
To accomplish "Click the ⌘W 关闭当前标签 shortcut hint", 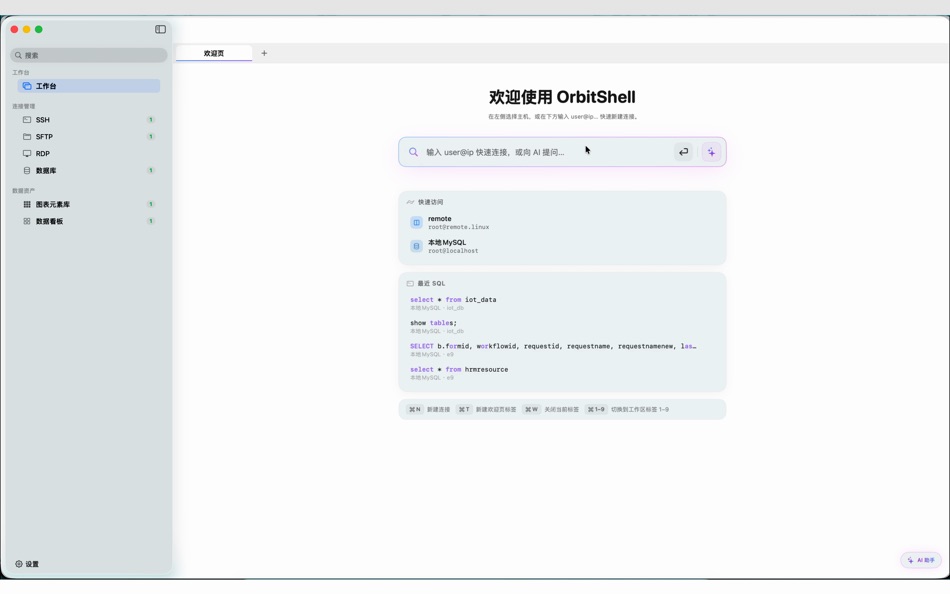I will tap(550, 410).
